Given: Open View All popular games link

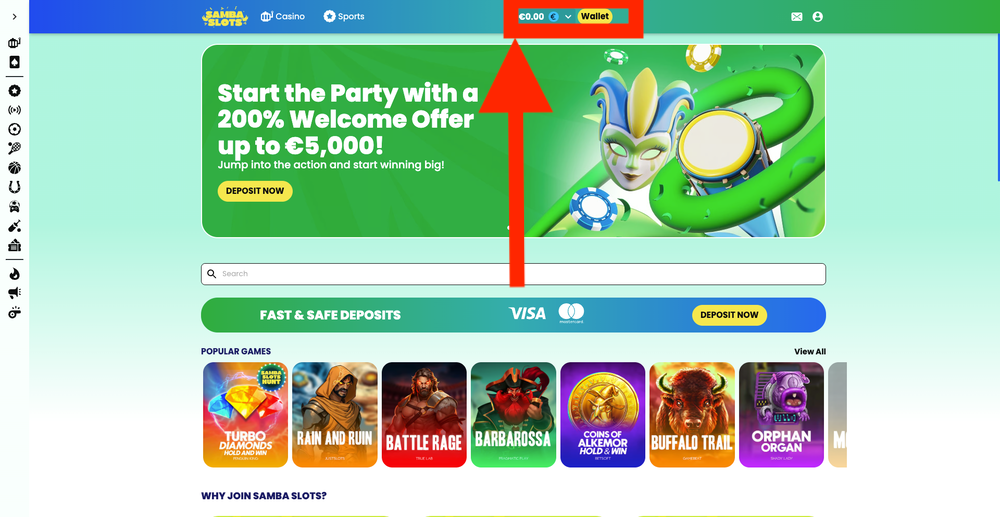Looking at the screenshot, I should click(x=810, y=351).
